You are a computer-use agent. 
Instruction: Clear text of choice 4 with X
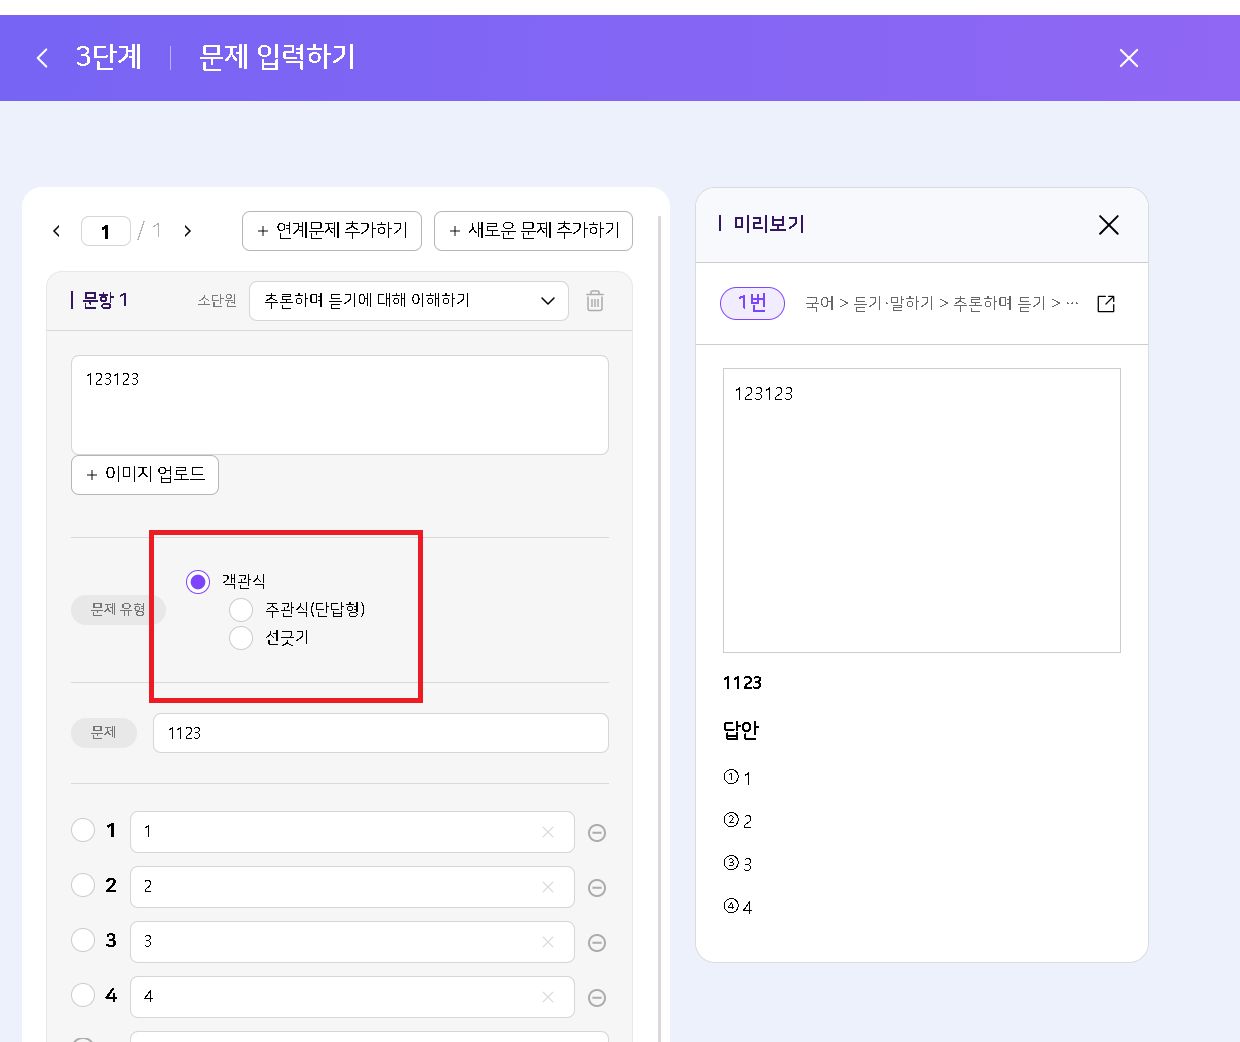pyautogui.click(x=548, y=997)
